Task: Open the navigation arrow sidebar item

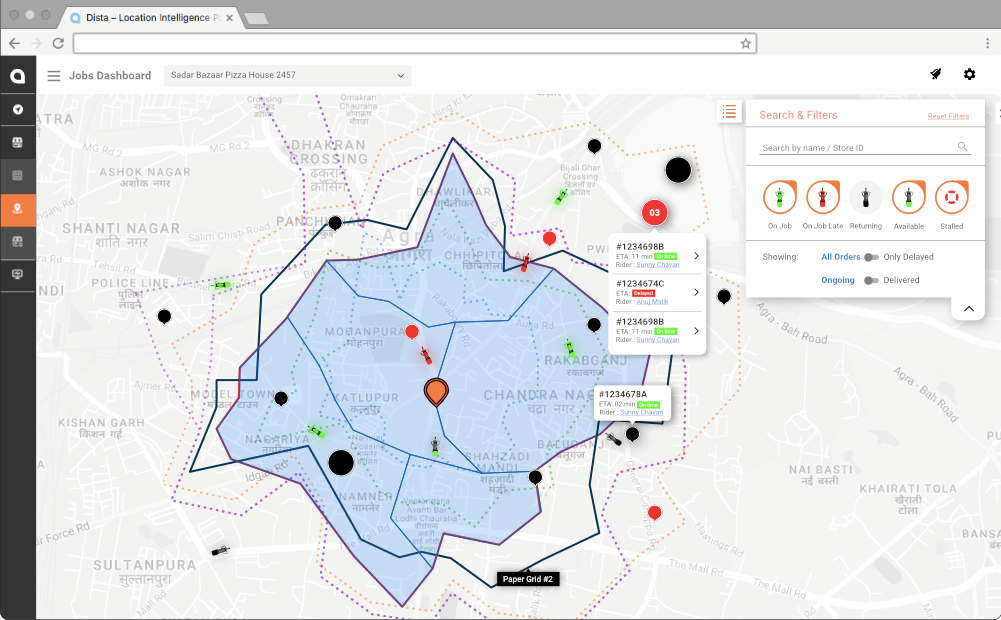Action: (17, 109)
